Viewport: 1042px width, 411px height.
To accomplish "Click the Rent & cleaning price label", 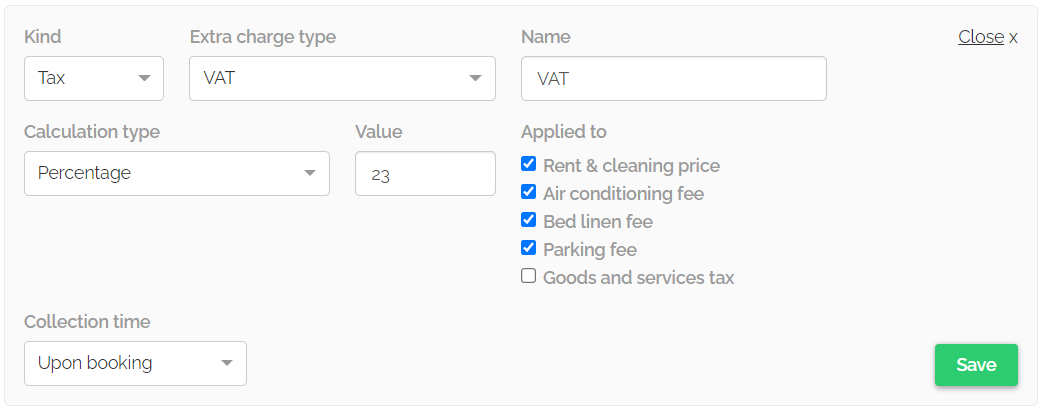I will (631, 166).
